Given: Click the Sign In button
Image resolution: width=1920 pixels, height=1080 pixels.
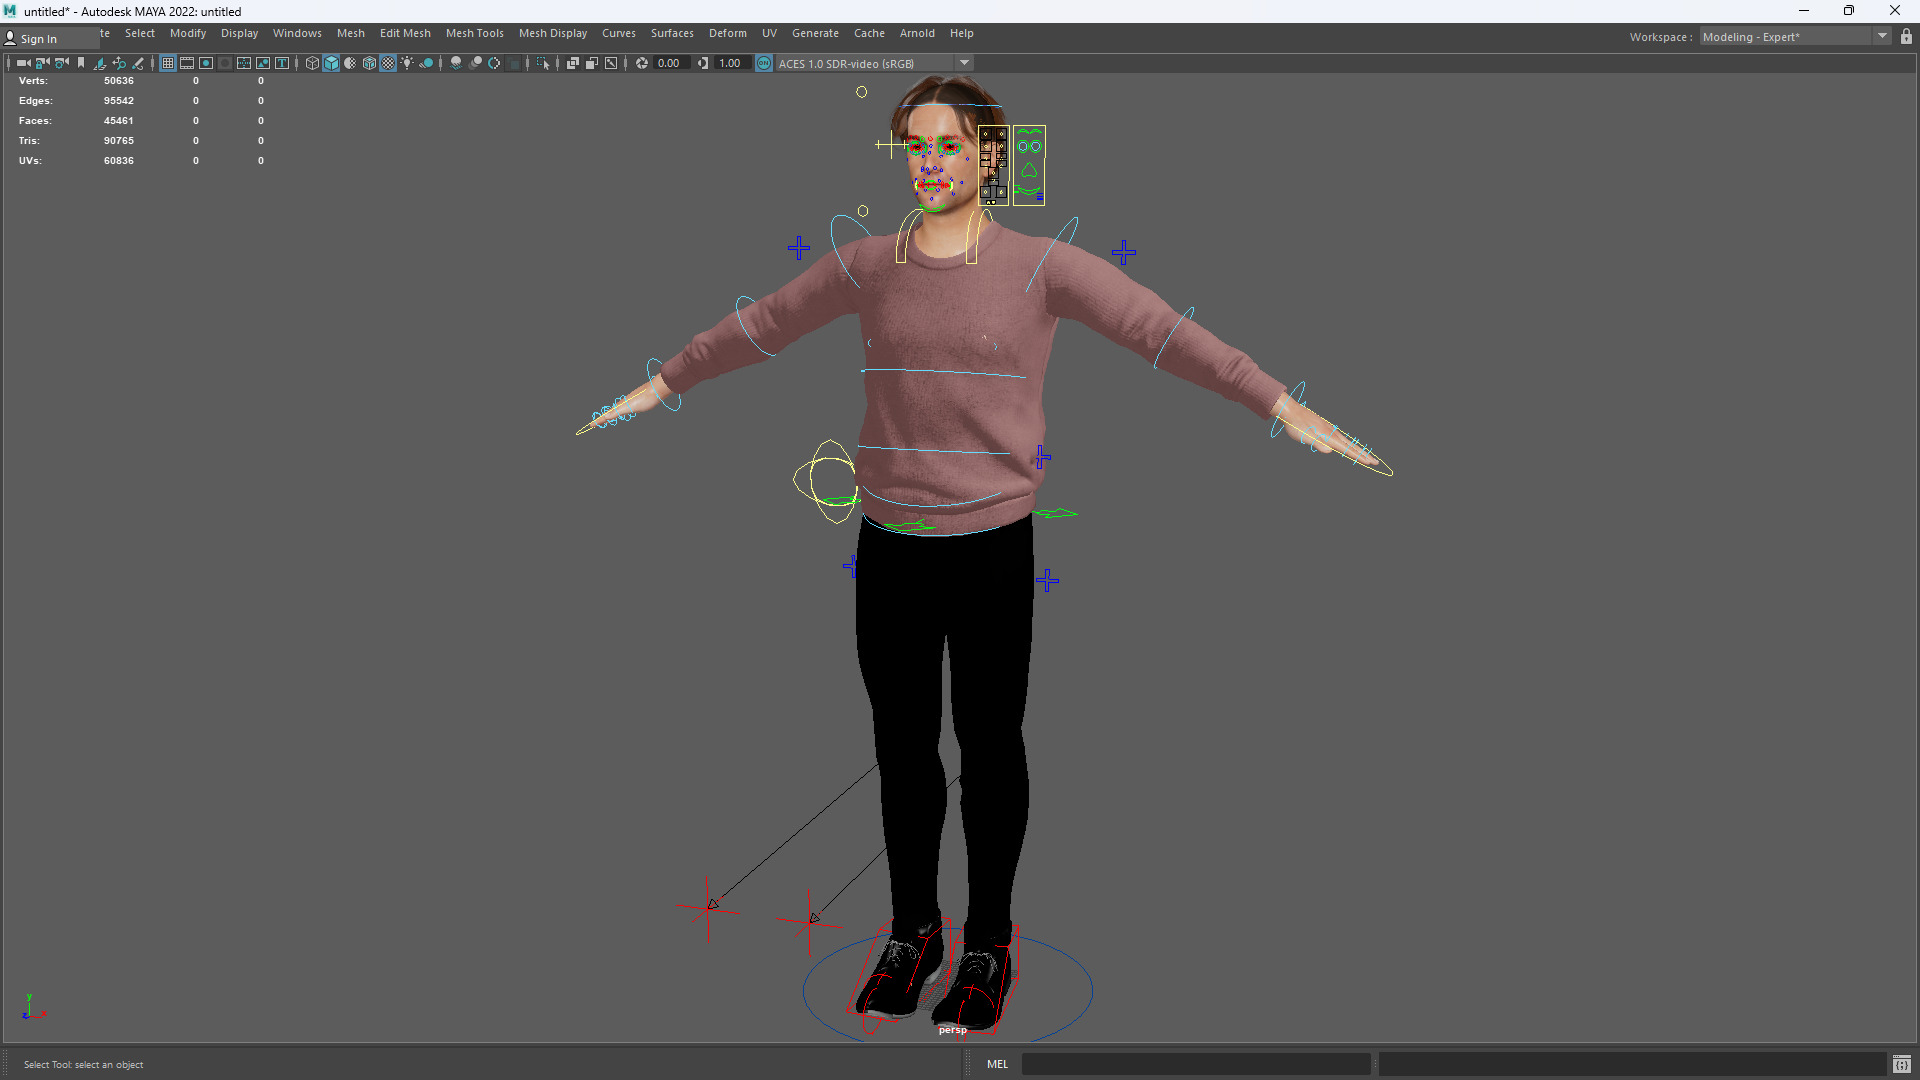Looking at the screenshot, I should [x=38, y=39].
